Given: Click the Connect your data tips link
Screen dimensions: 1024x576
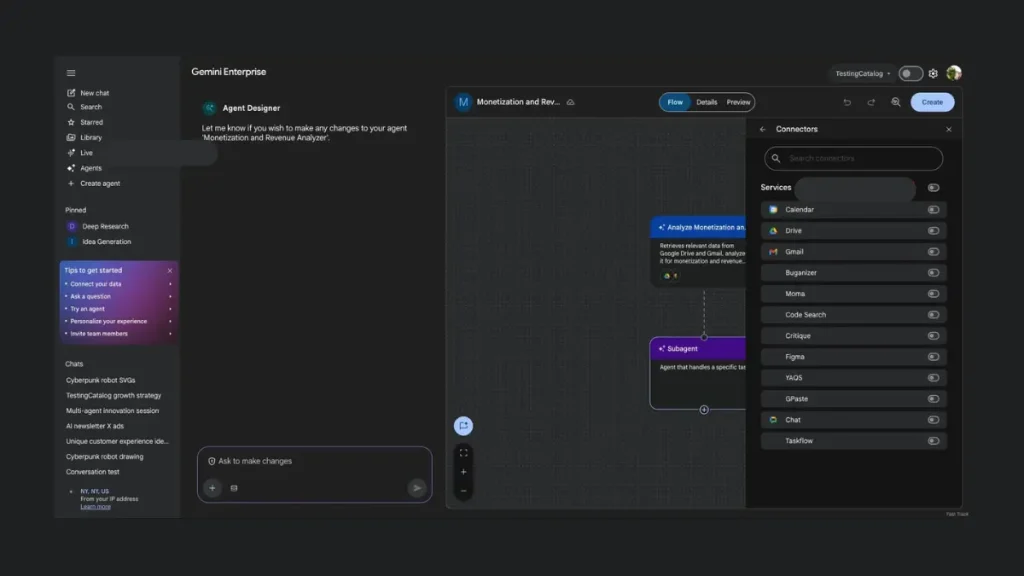Looking at the screenshot, I should click(97, 284).
